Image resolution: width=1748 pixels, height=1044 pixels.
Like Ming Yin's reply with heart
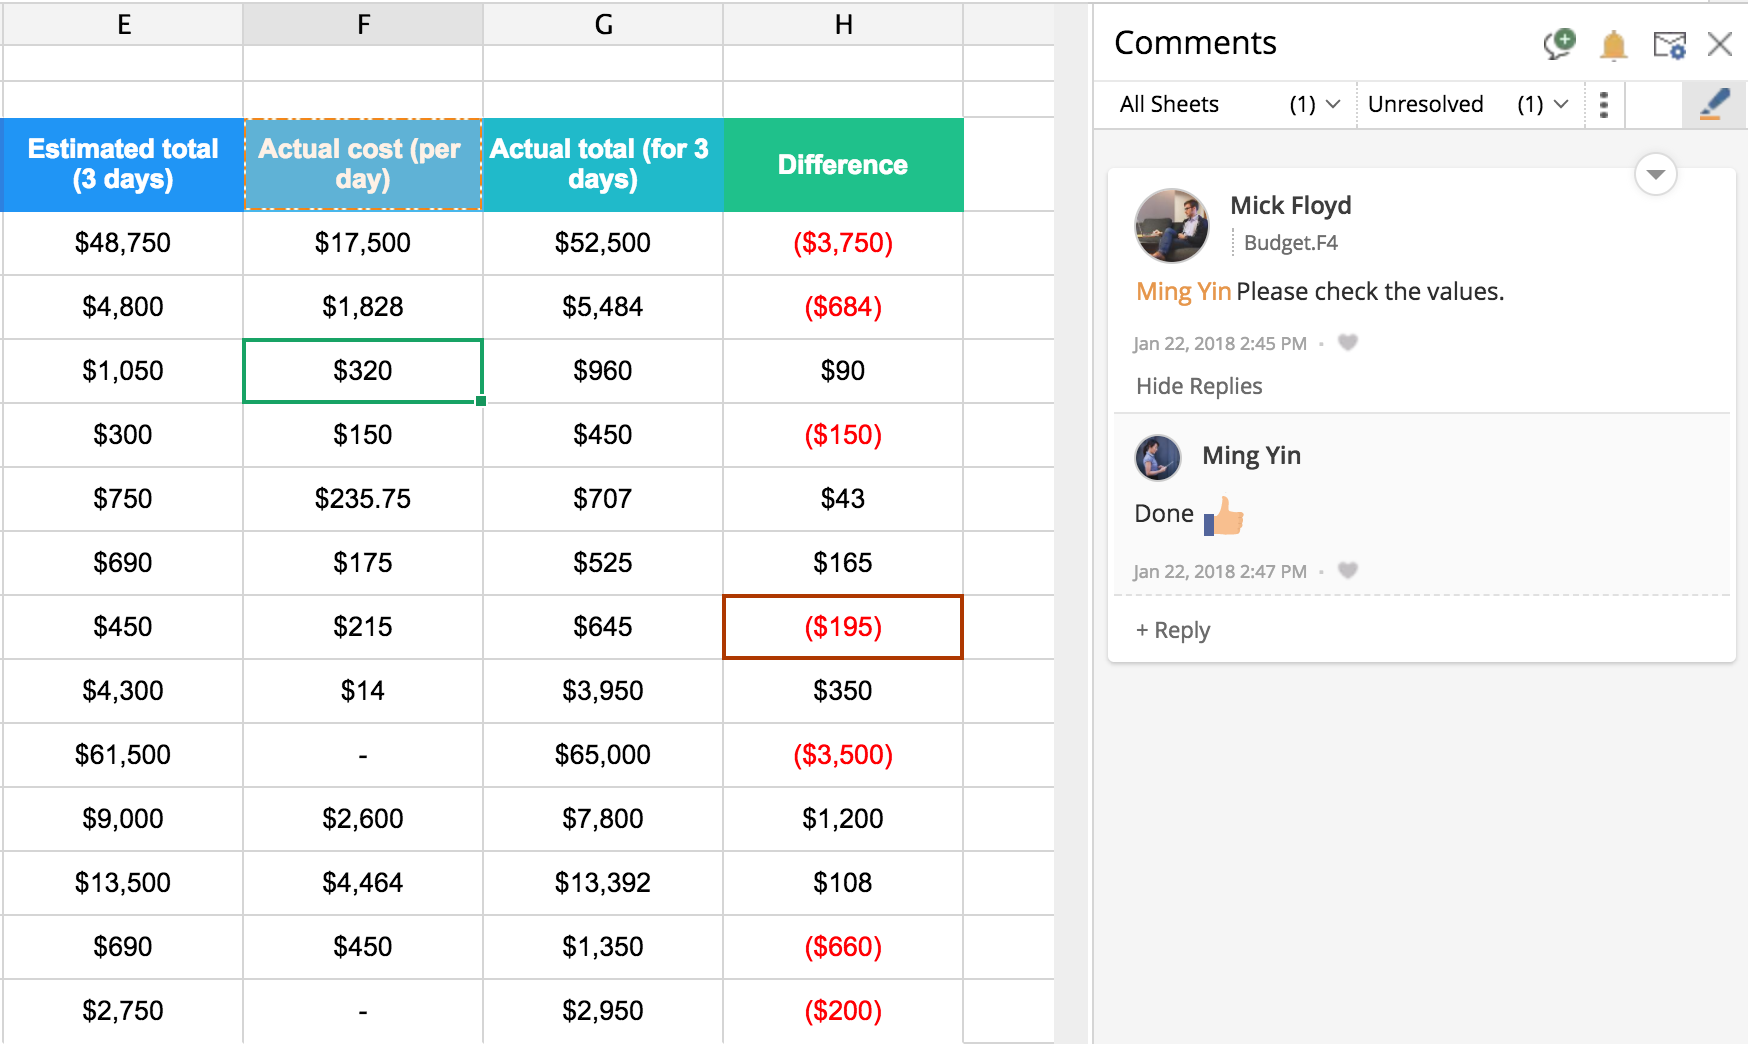coord(1348,571)
